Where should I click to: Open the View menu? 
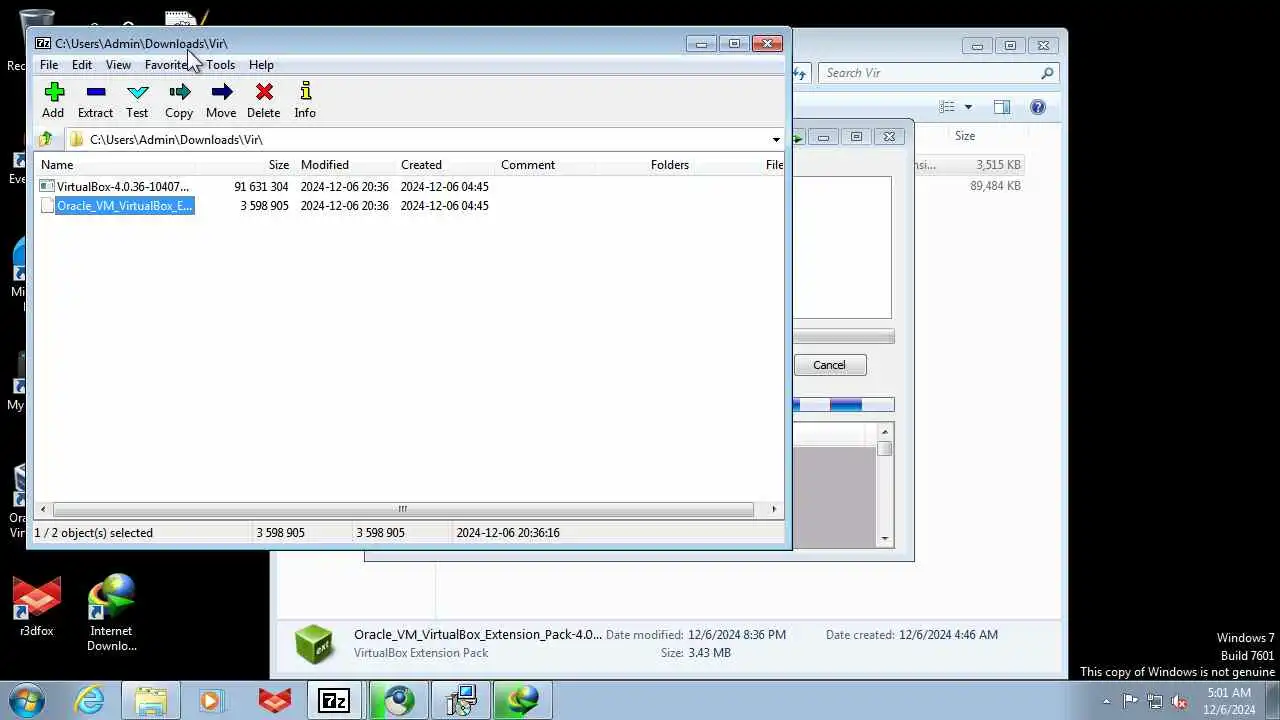click(118, 65)
